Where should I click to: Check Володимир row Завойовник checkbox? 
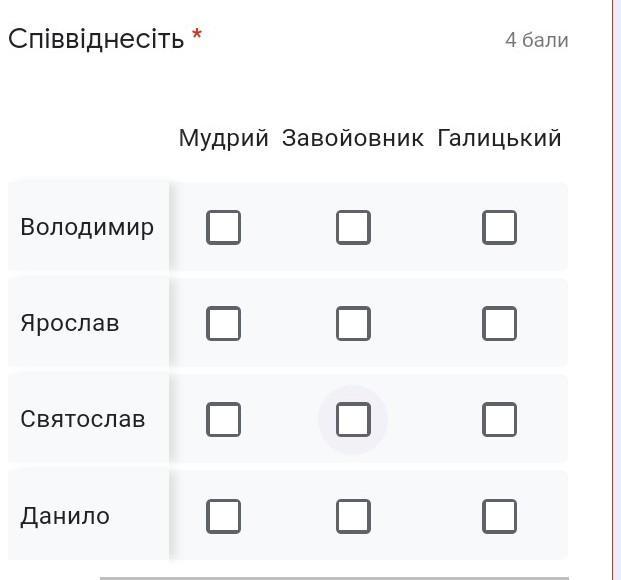[x=353, y=227]
